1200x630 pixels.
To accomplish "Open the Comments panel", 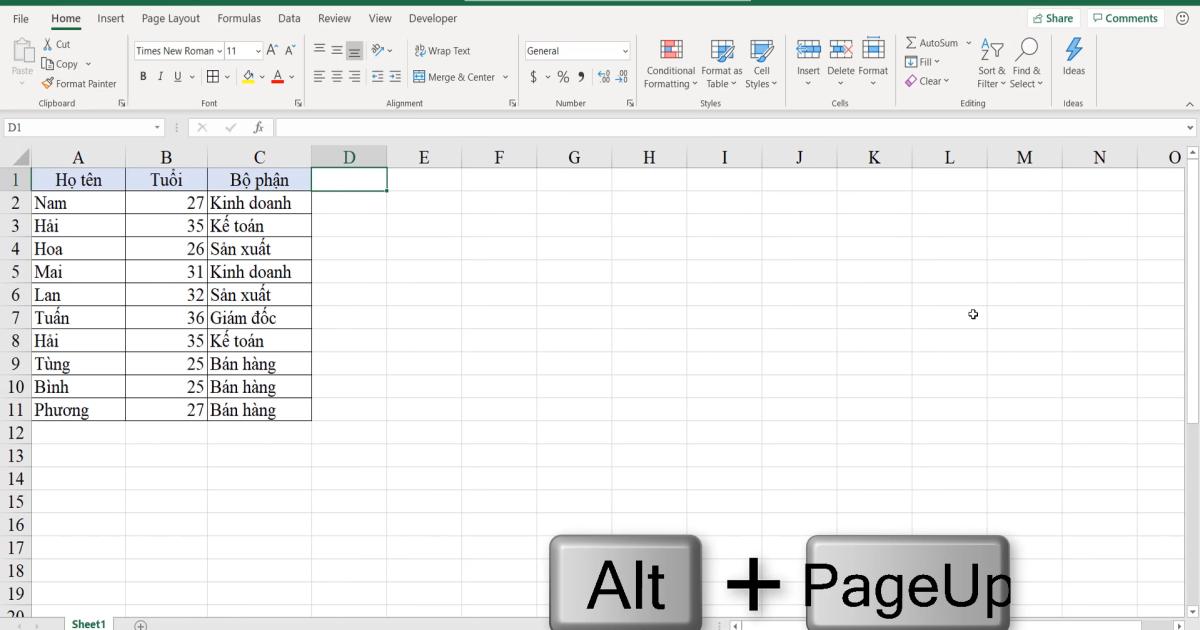I will click(1125, 17).
